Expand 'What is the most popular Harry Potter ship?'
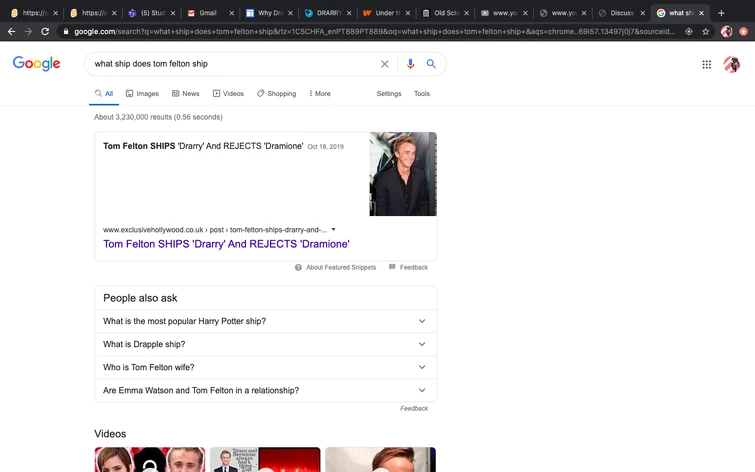Viewport: 755px width, 472px height. pyautogui.click(x=265, y=321)
